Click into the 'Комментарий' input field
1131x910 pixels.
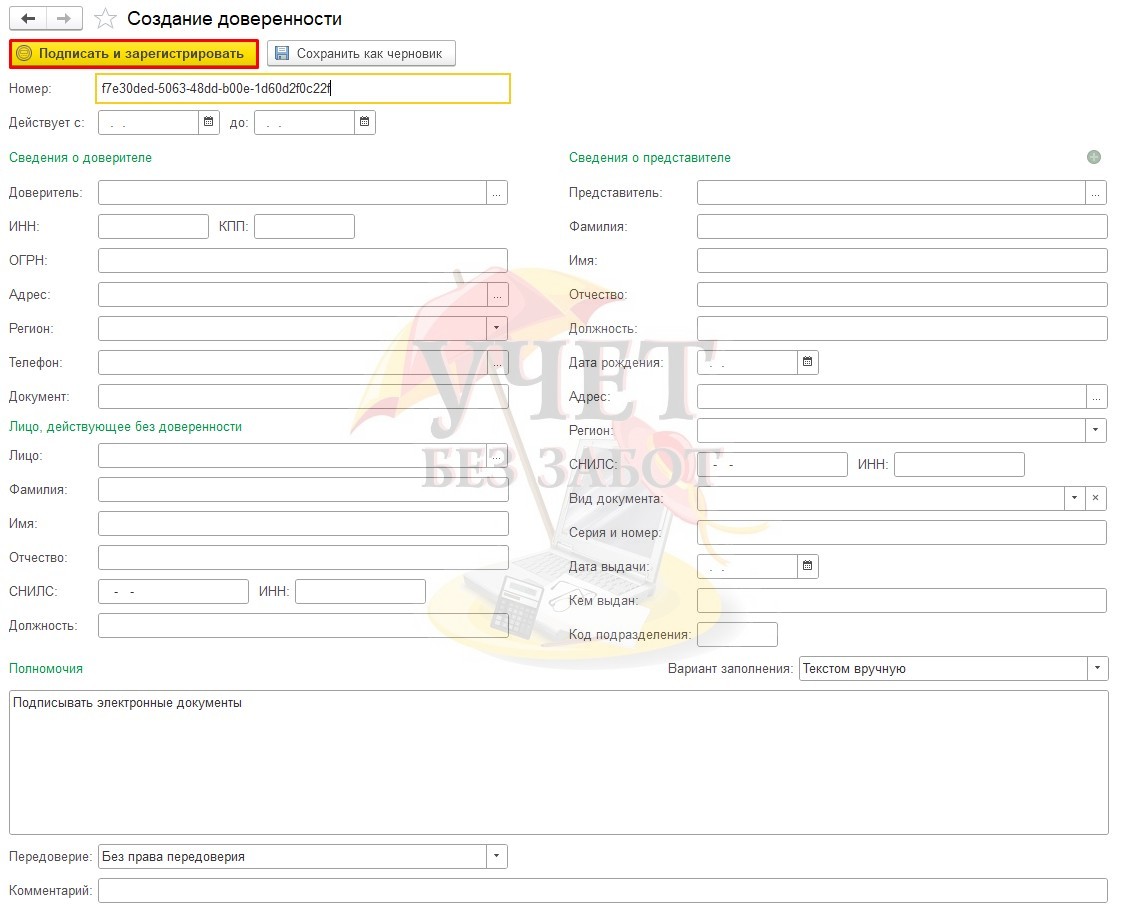[602, 890]
